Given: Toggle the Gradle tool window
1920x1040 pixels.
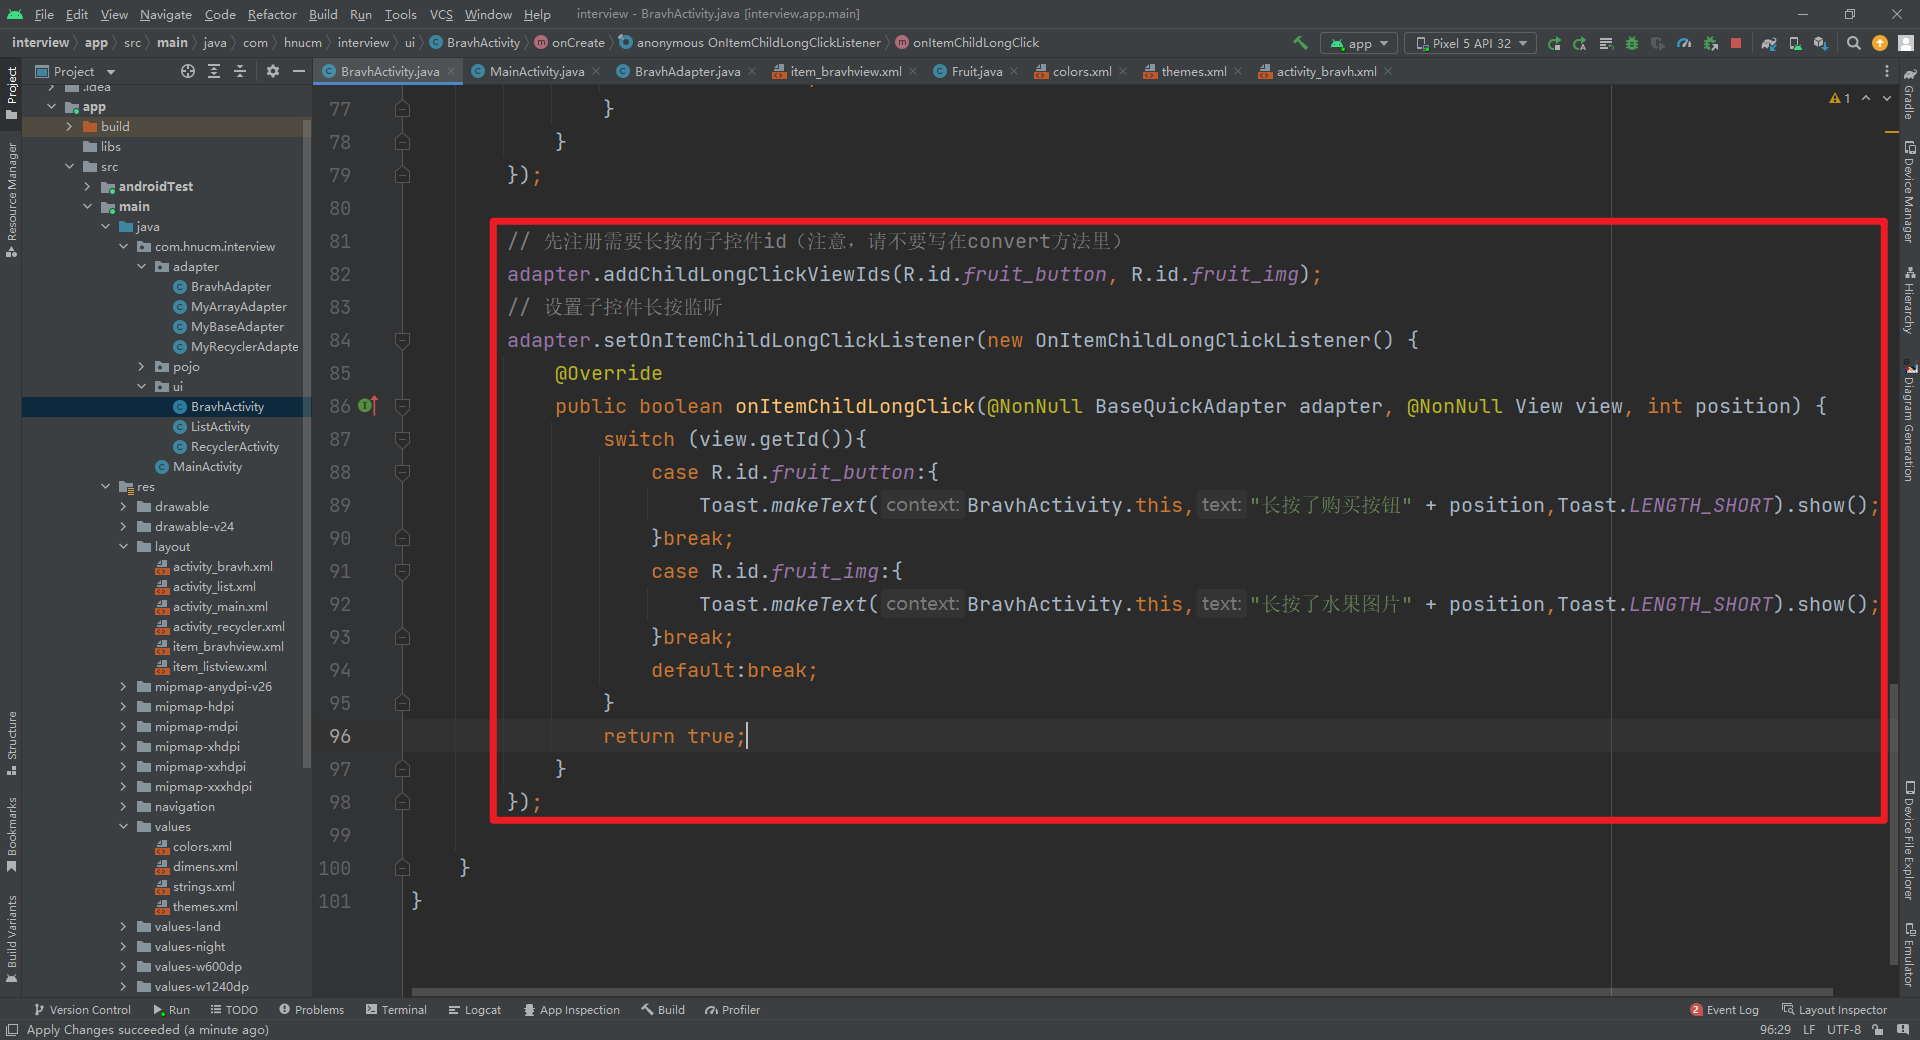Looking at the screenshot, I should pos(1909,95).
